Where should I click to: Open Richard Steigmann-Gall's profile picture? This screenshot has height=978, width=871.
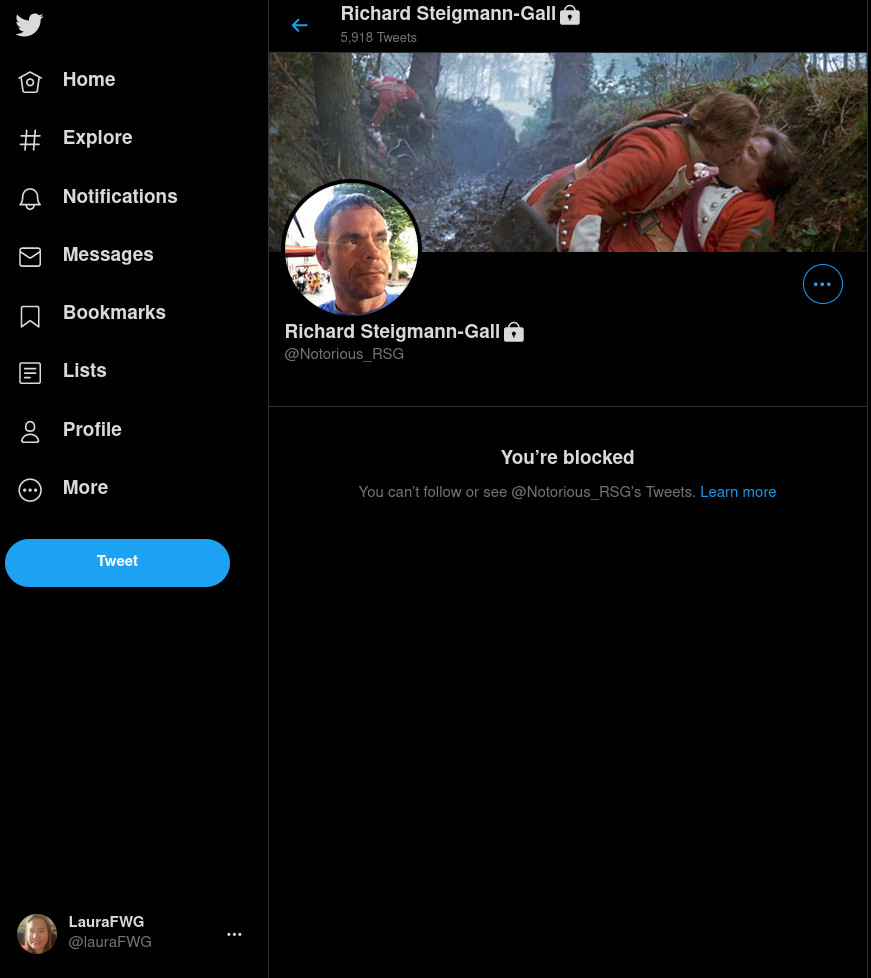[x=352, y=249]
